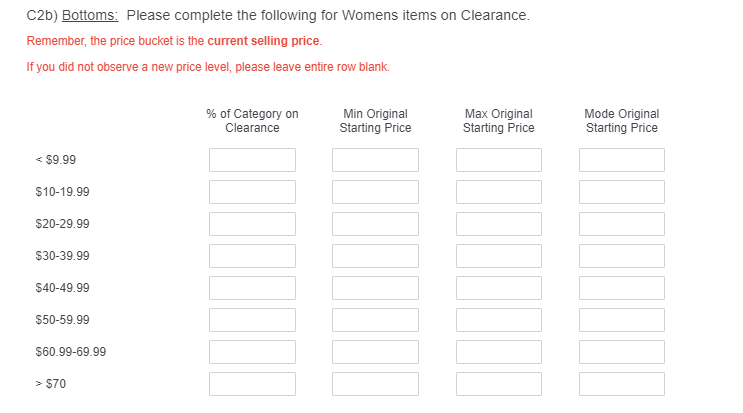Click % of Category field for > $70
Image resolution: width=743 pixels, height=413 pixels.
[252, 384]
